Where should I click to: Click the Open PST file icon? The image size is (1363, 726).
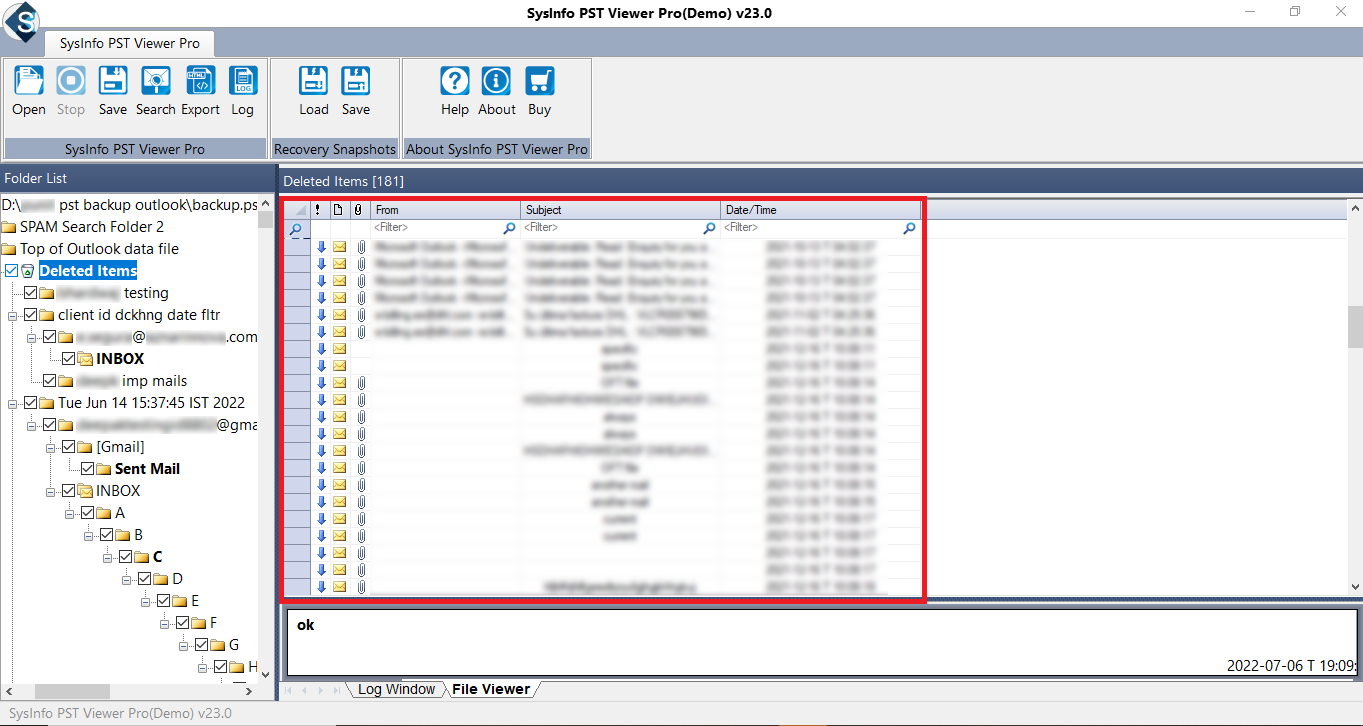click(29, 81)
